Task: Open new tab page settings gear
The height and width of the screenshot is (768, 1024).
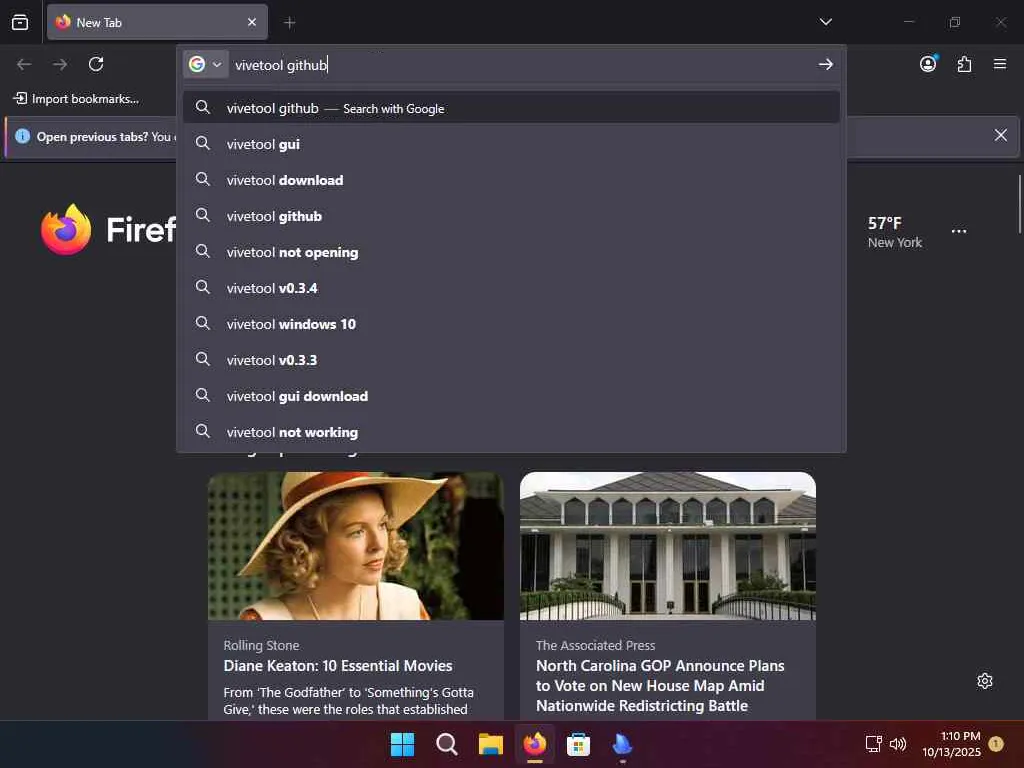Action: pos(984,681)
